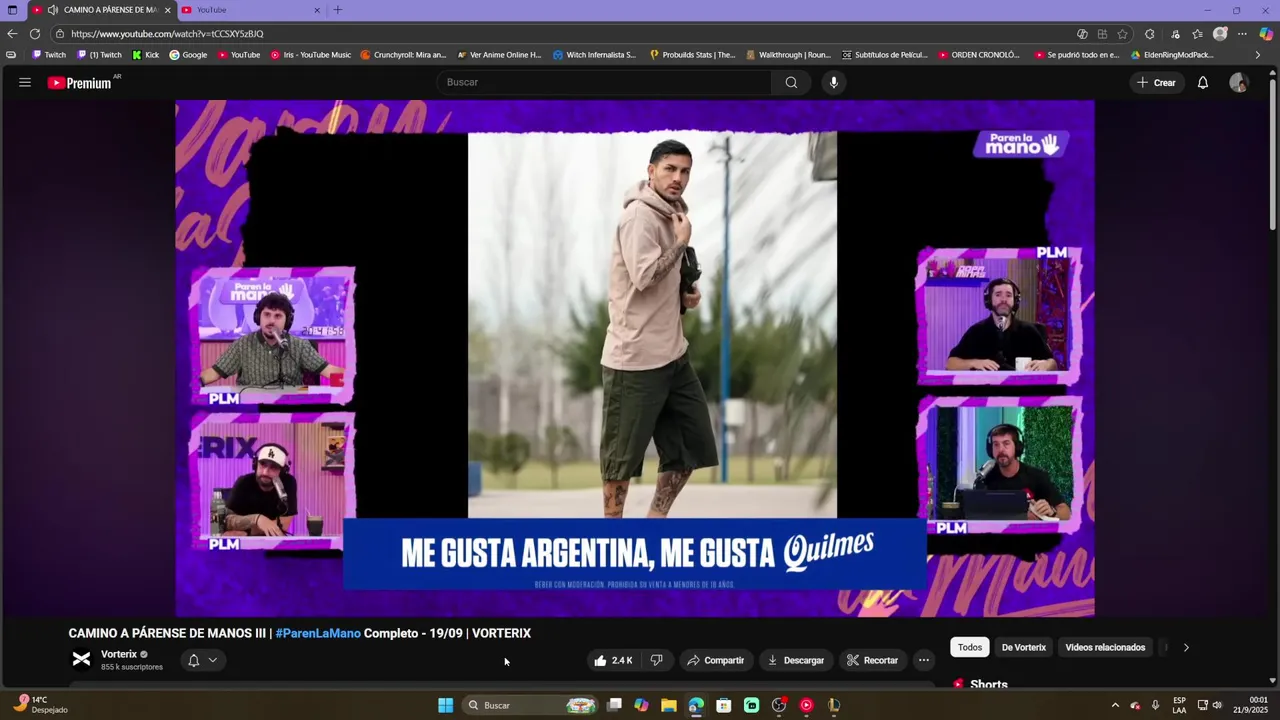
Task: Start voice search with the microphone
Action: click(834, 82)
